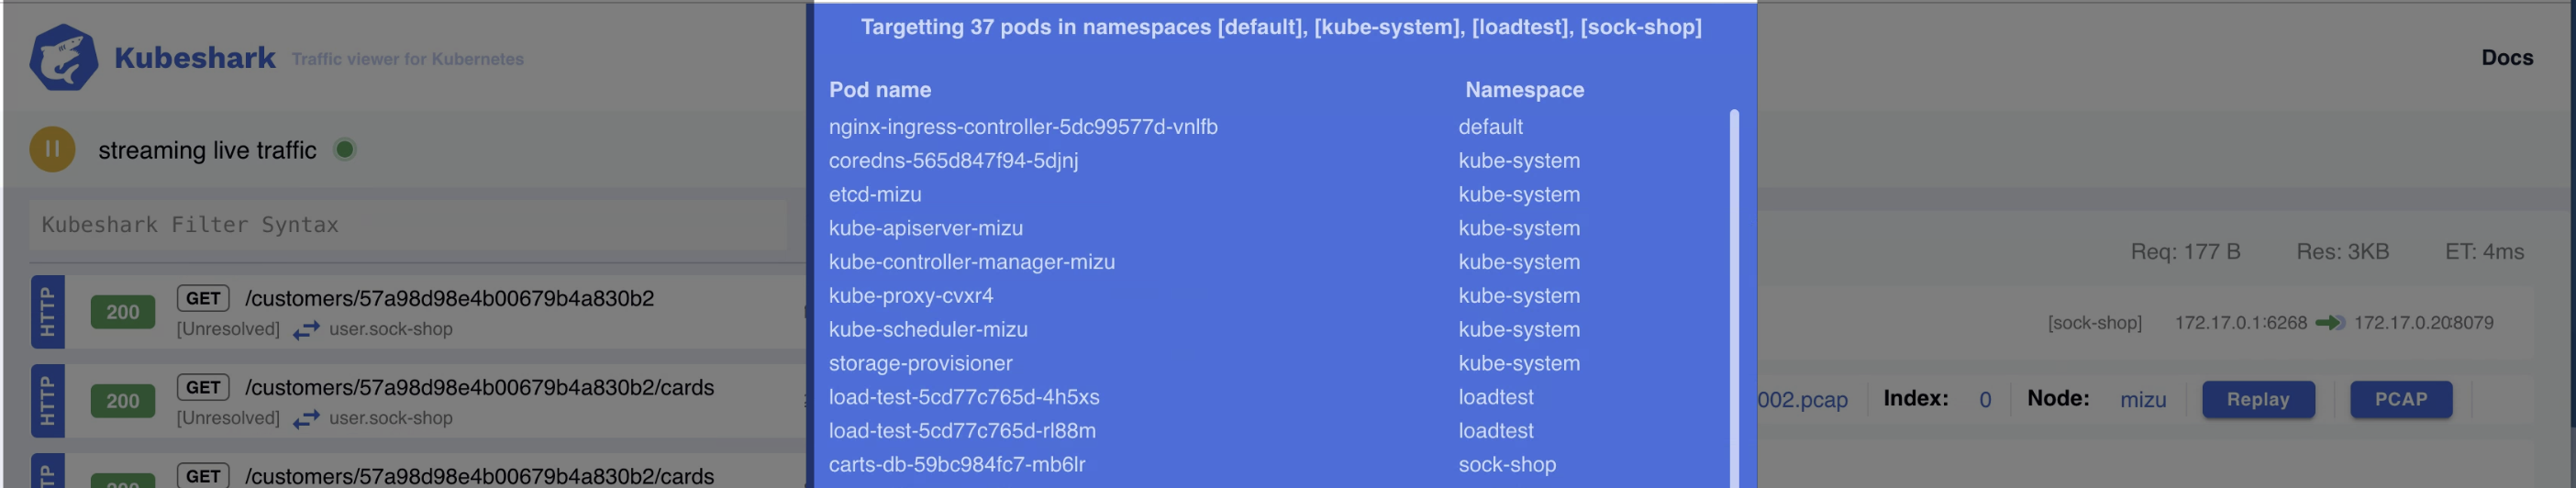The height and width of the screenshot is (488, 2576).
Task: Click the nginx-ingress-controller pod row
Action: coord(1023,127)
